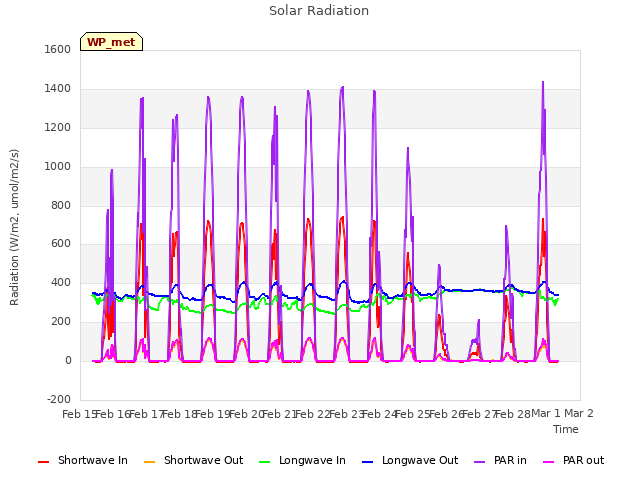The height and width of the screenshot is (480, 640).
Task: Click the WP_met annotation label
Action: [111, 42]
